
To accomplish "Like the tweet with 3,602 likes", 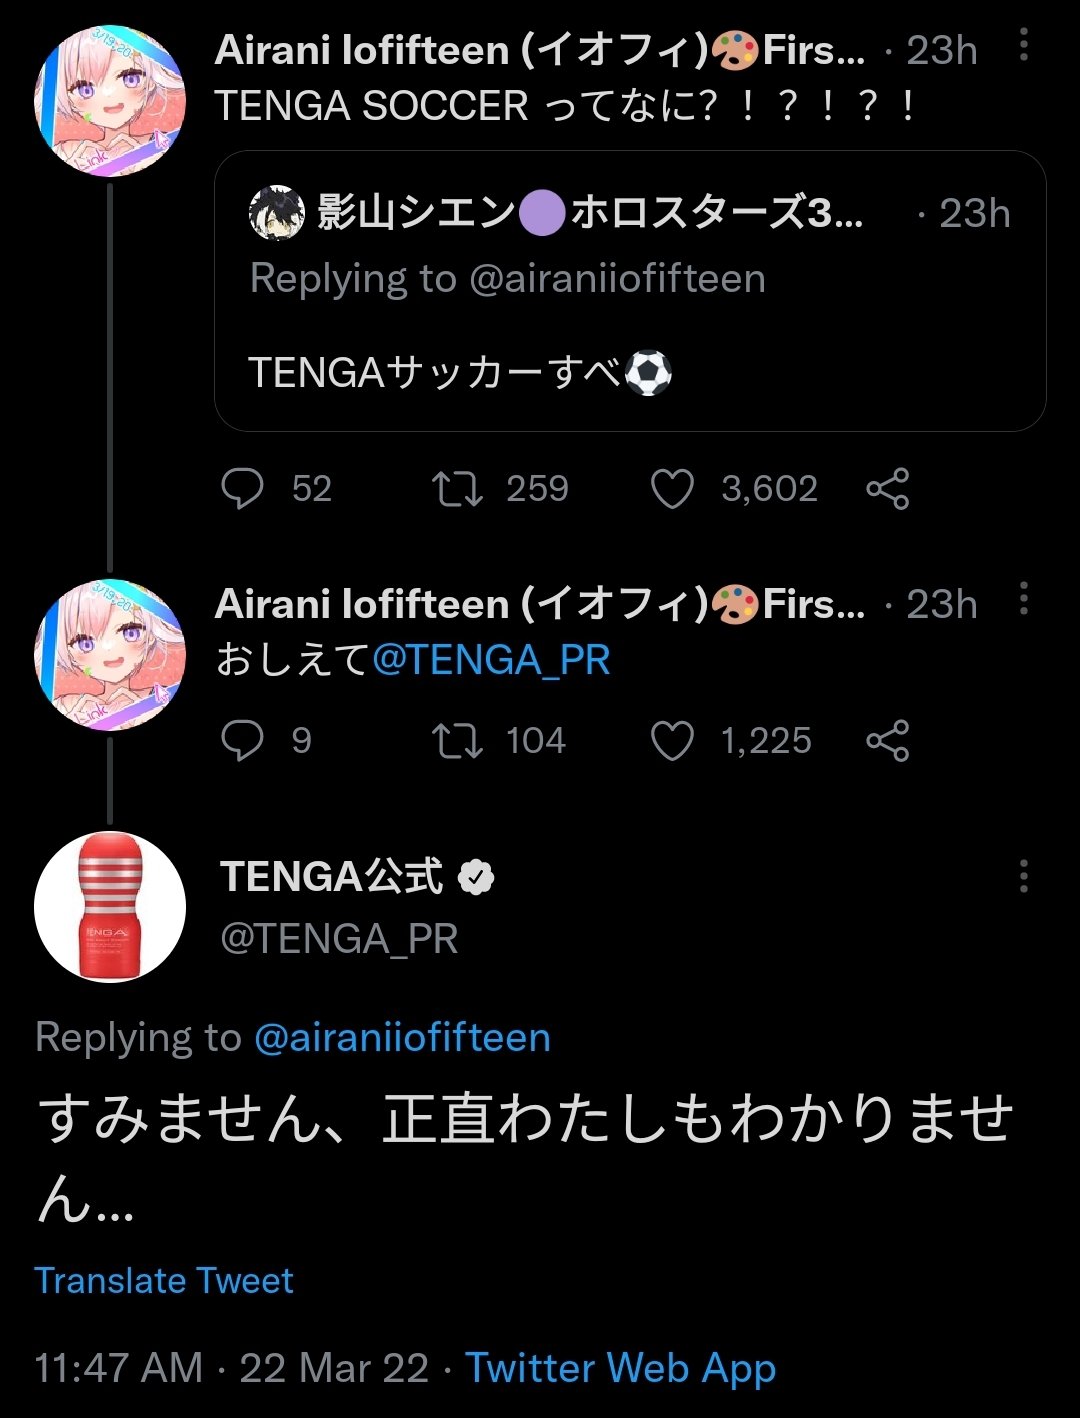I will pyautogui.click(x=672, y=489).
